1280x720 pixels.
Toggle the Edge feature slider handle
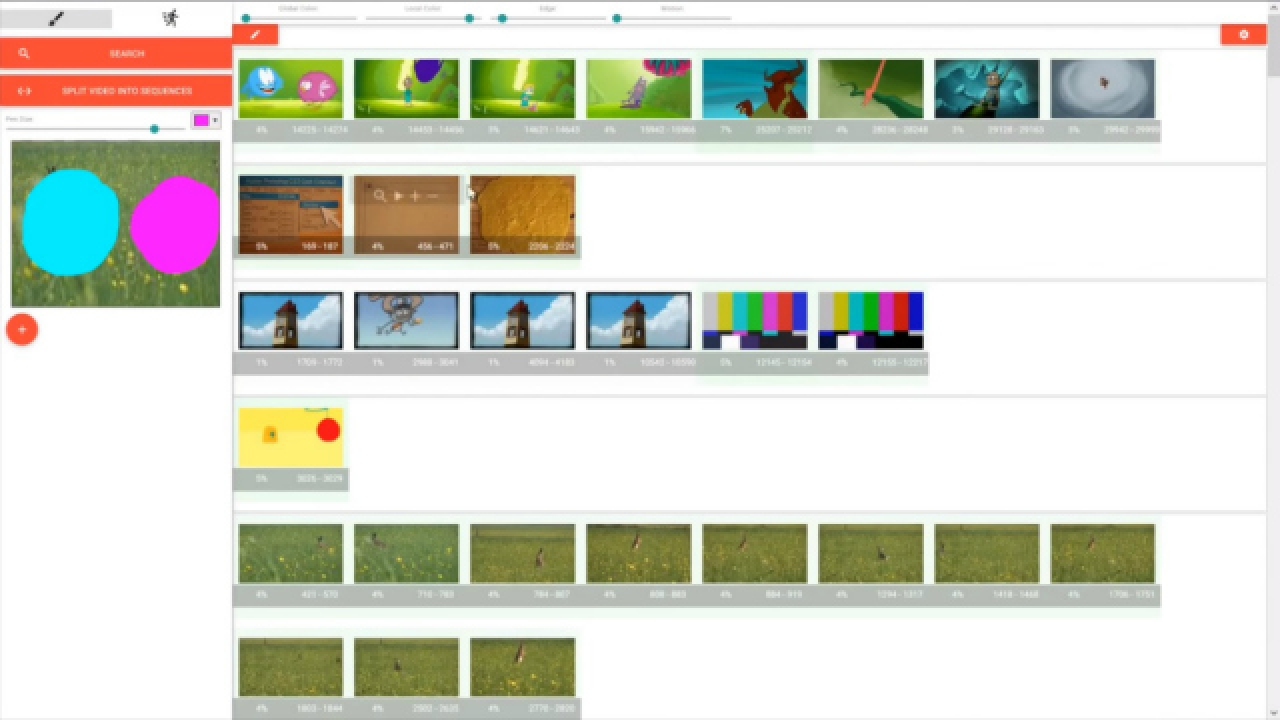503,17
